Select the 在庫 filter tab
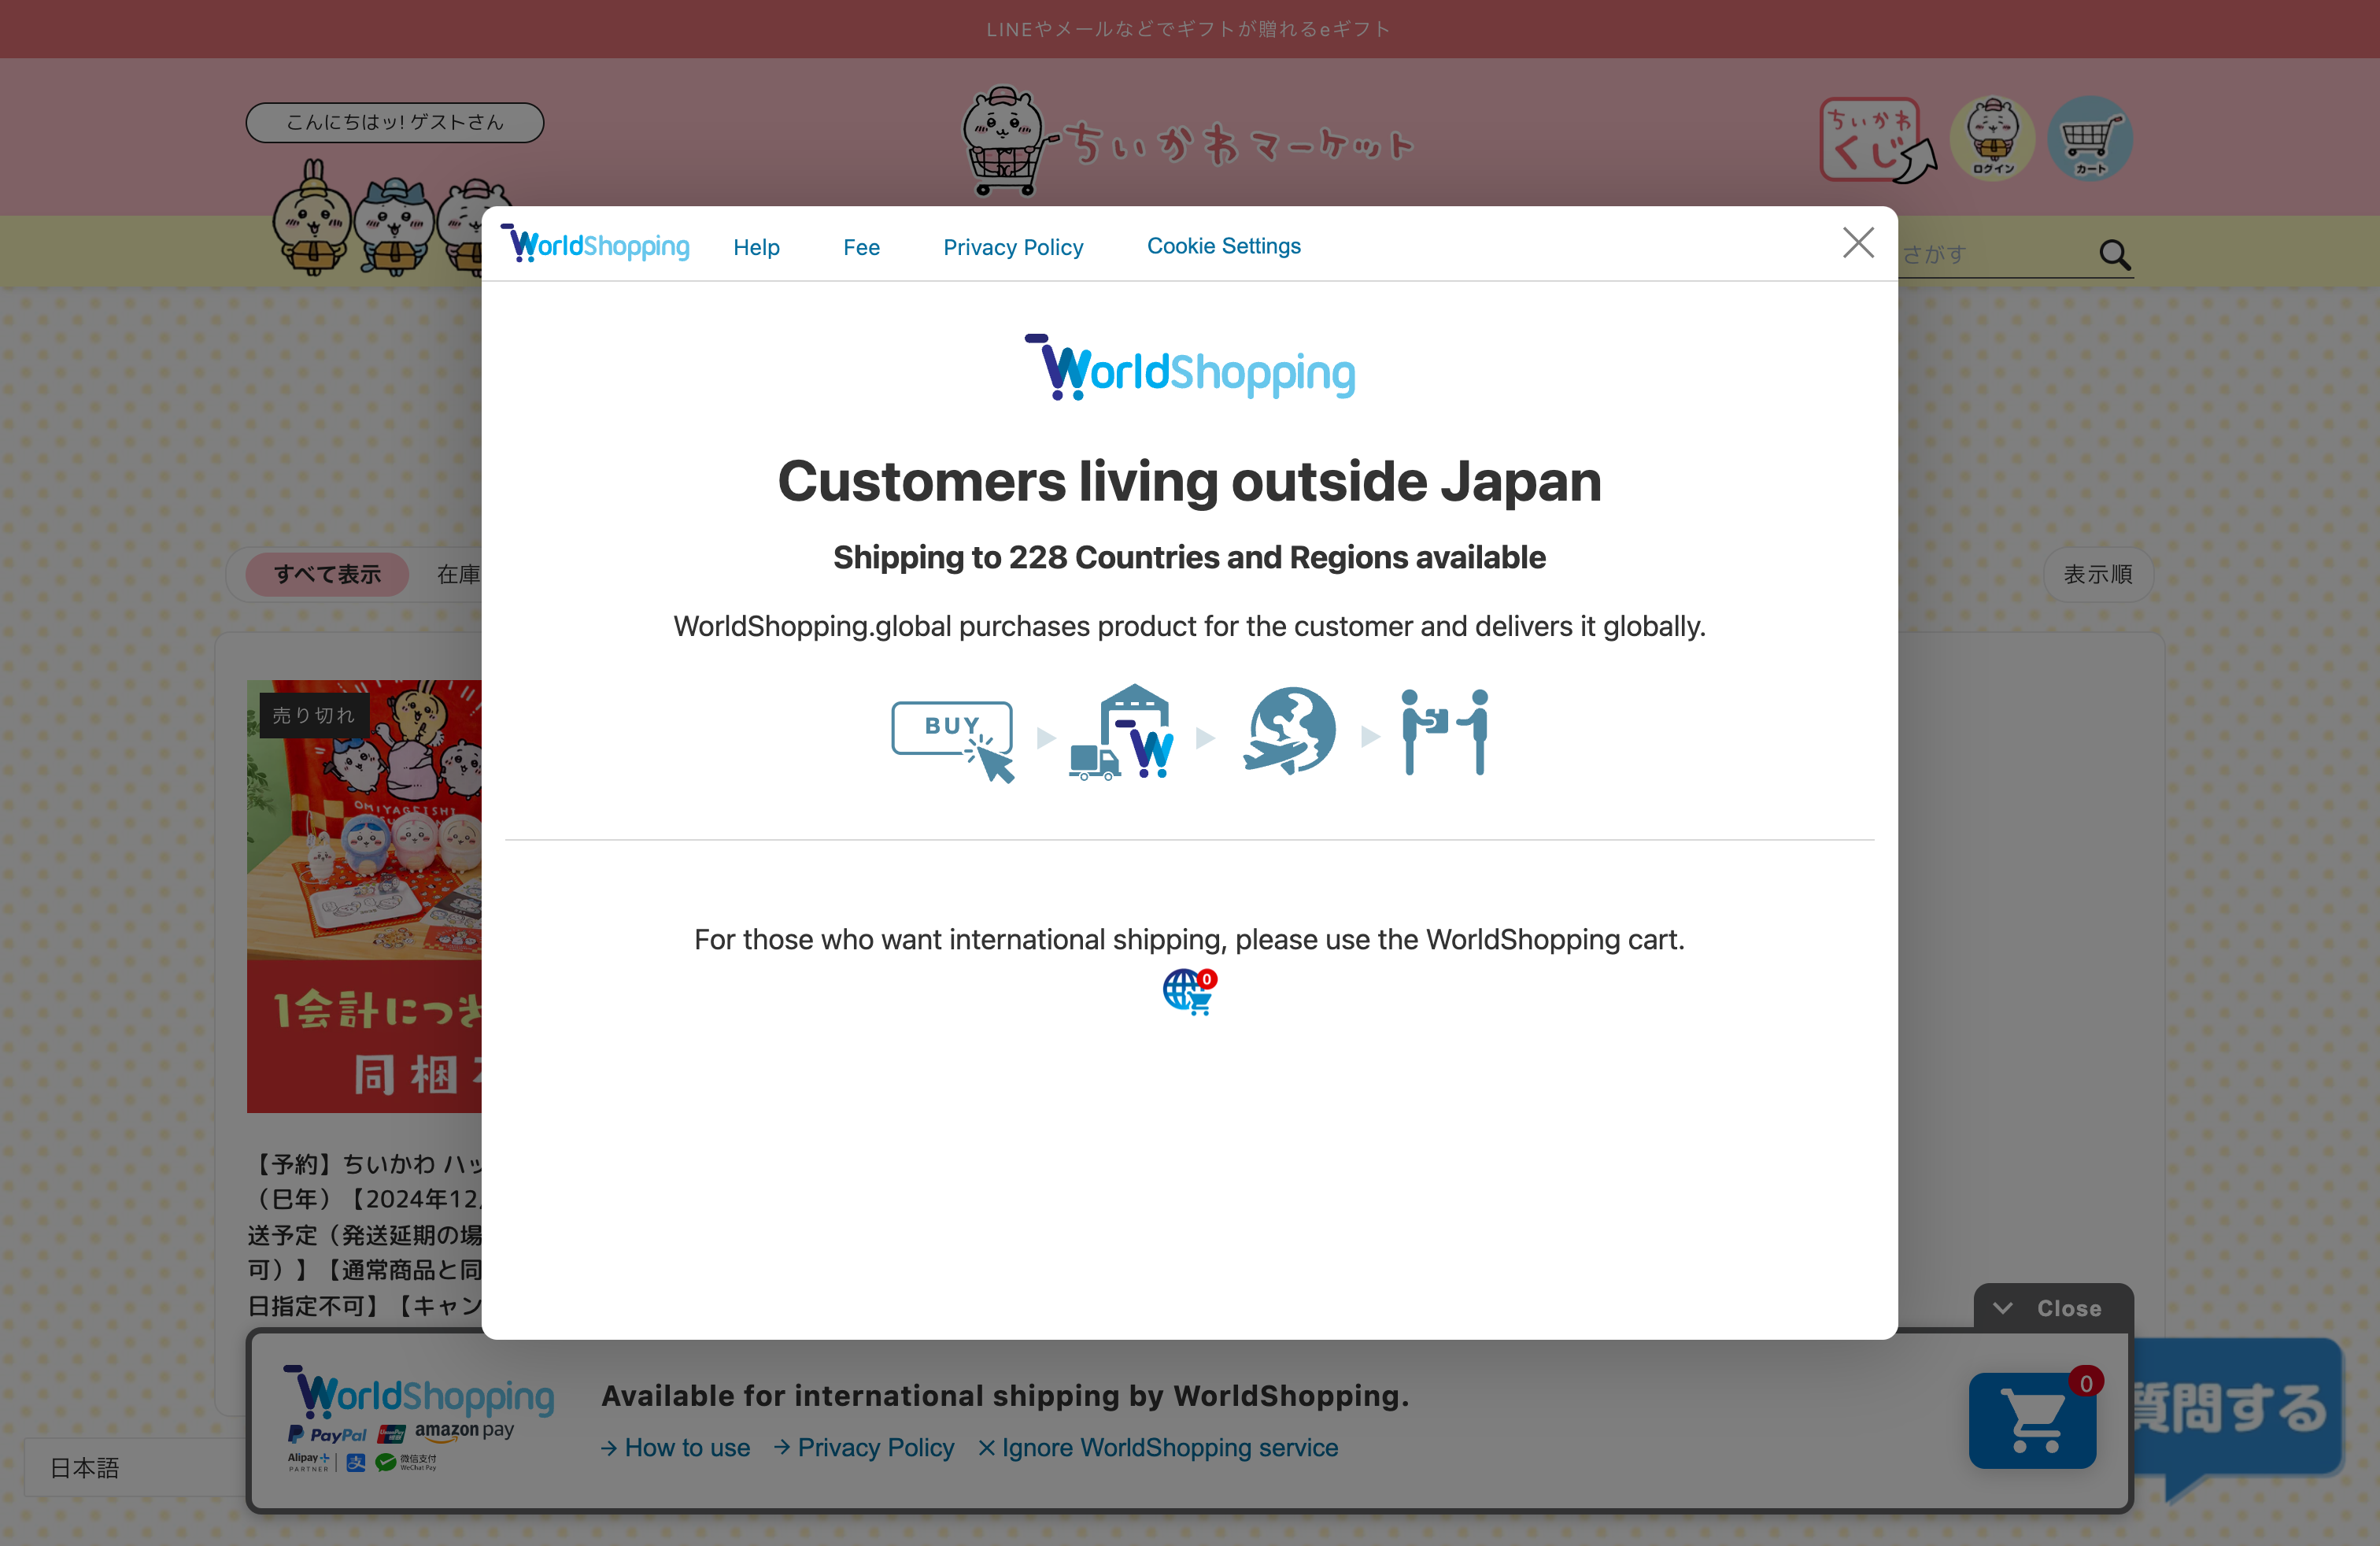This screenshot has width=2380, height=1546. [x=459, y=574]
